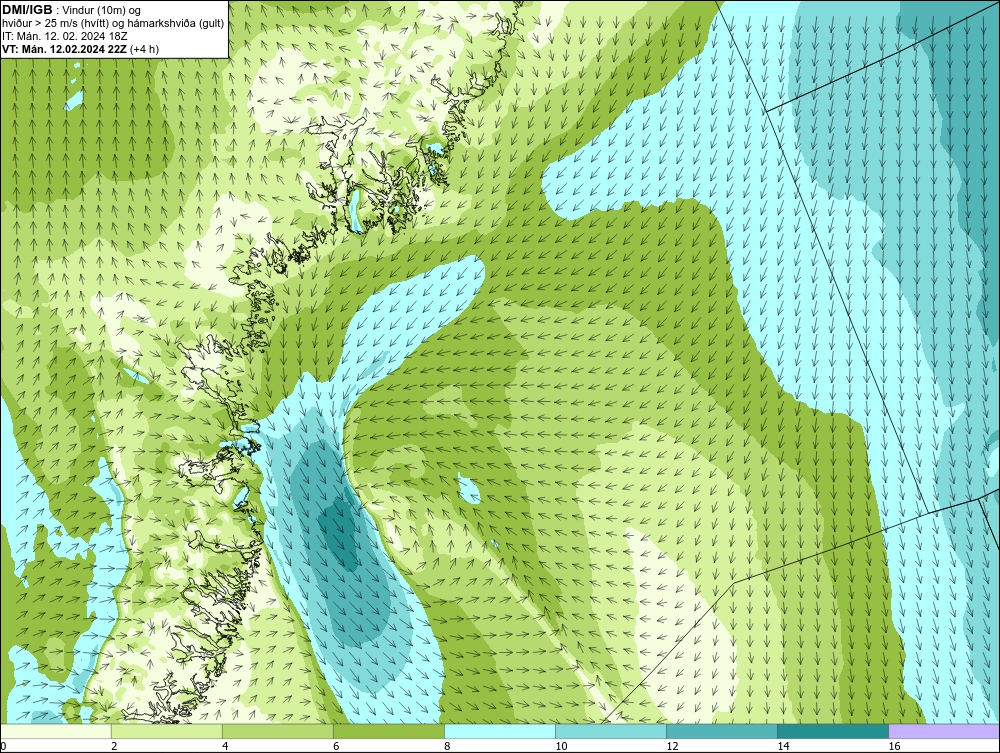
Task: Click the 2–4 m/s light green swatch
Action: tap(167, 731)
